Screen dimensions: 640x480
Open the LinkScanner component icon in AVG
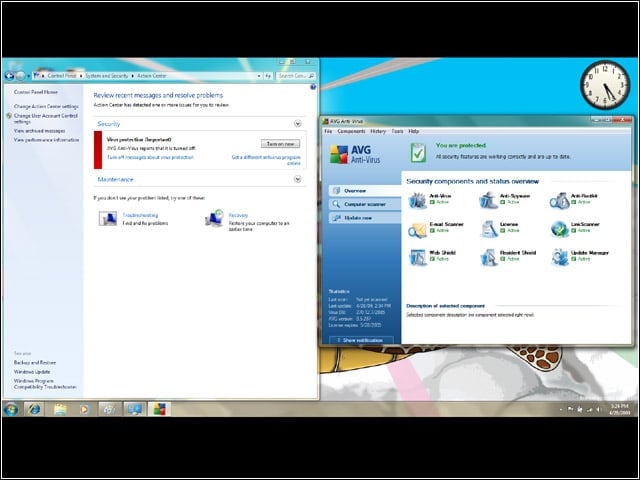point(559,229)
